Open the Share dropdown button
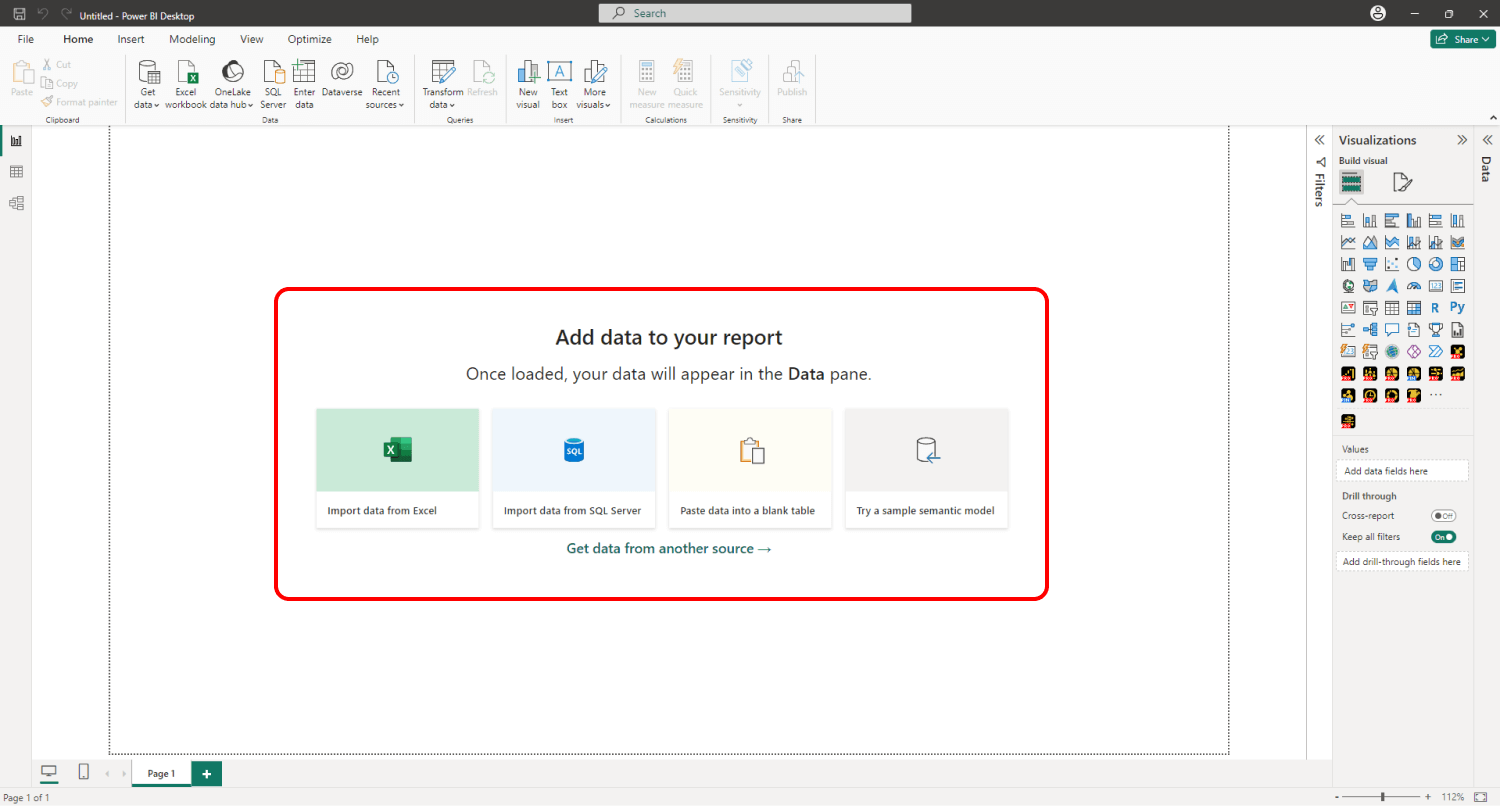The height and width of the screenshot is (806, 1500). tap(1462, 39)
